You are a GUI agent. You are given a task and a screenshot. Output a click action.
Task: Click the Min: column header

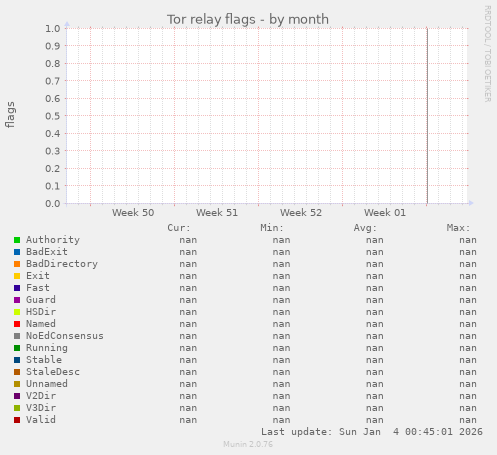pyautogui.click(x=272, y=228)
